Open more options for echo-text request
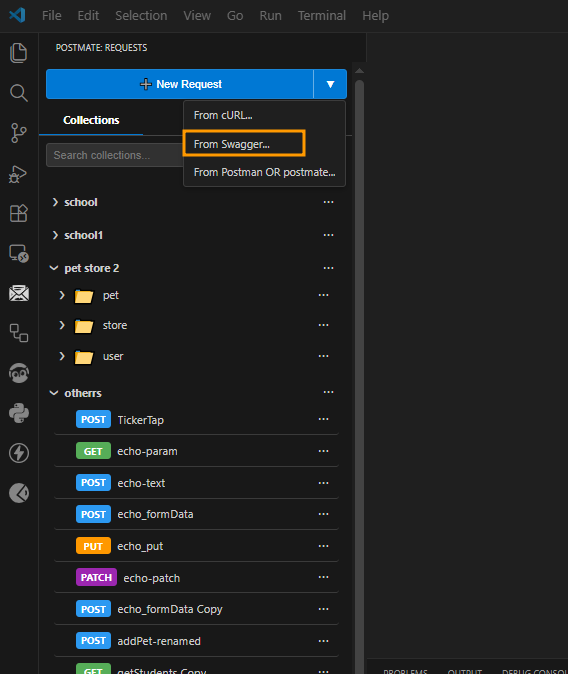Screen dimensions: 568x674 (323, 483)
